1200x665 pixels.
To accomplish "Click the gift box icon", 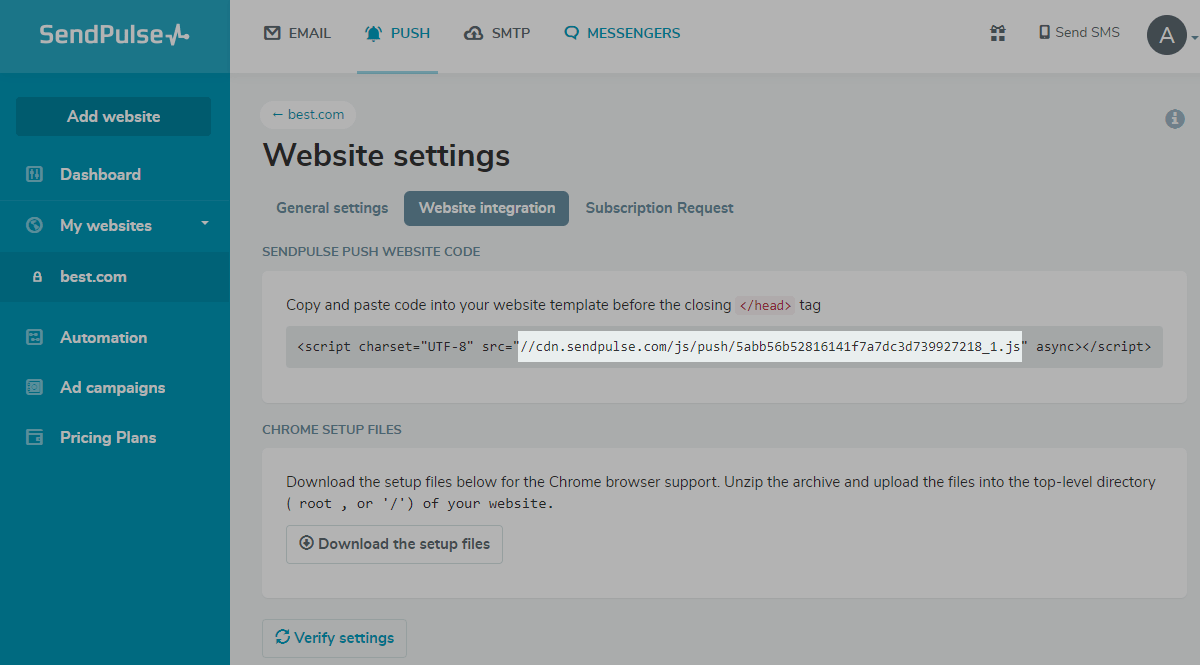I will point(998,33).
